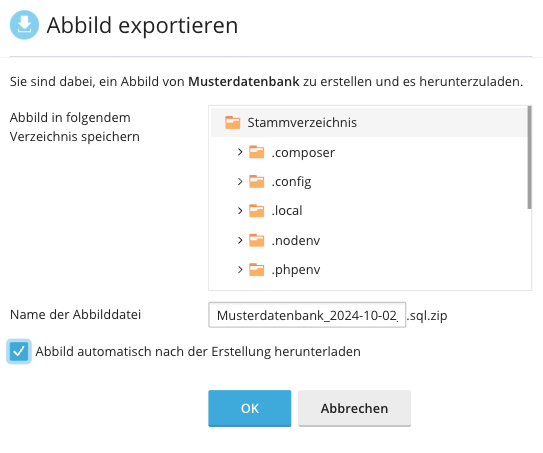Click the Abbilddatei file name input field
The width and height of the screenshot is (543, 453).
coord(307,315)
